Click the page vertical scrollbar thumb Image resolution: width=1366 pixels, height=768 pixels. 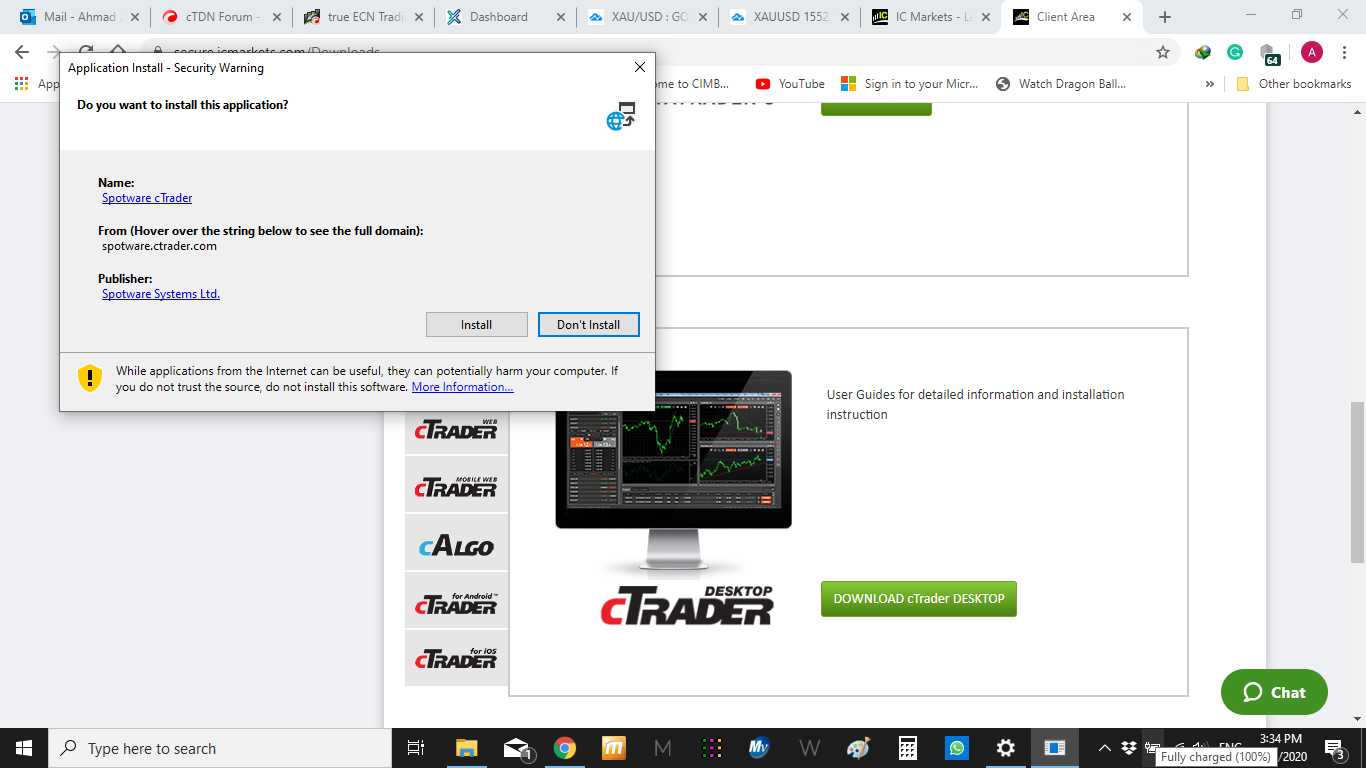tap(1357, 482)
